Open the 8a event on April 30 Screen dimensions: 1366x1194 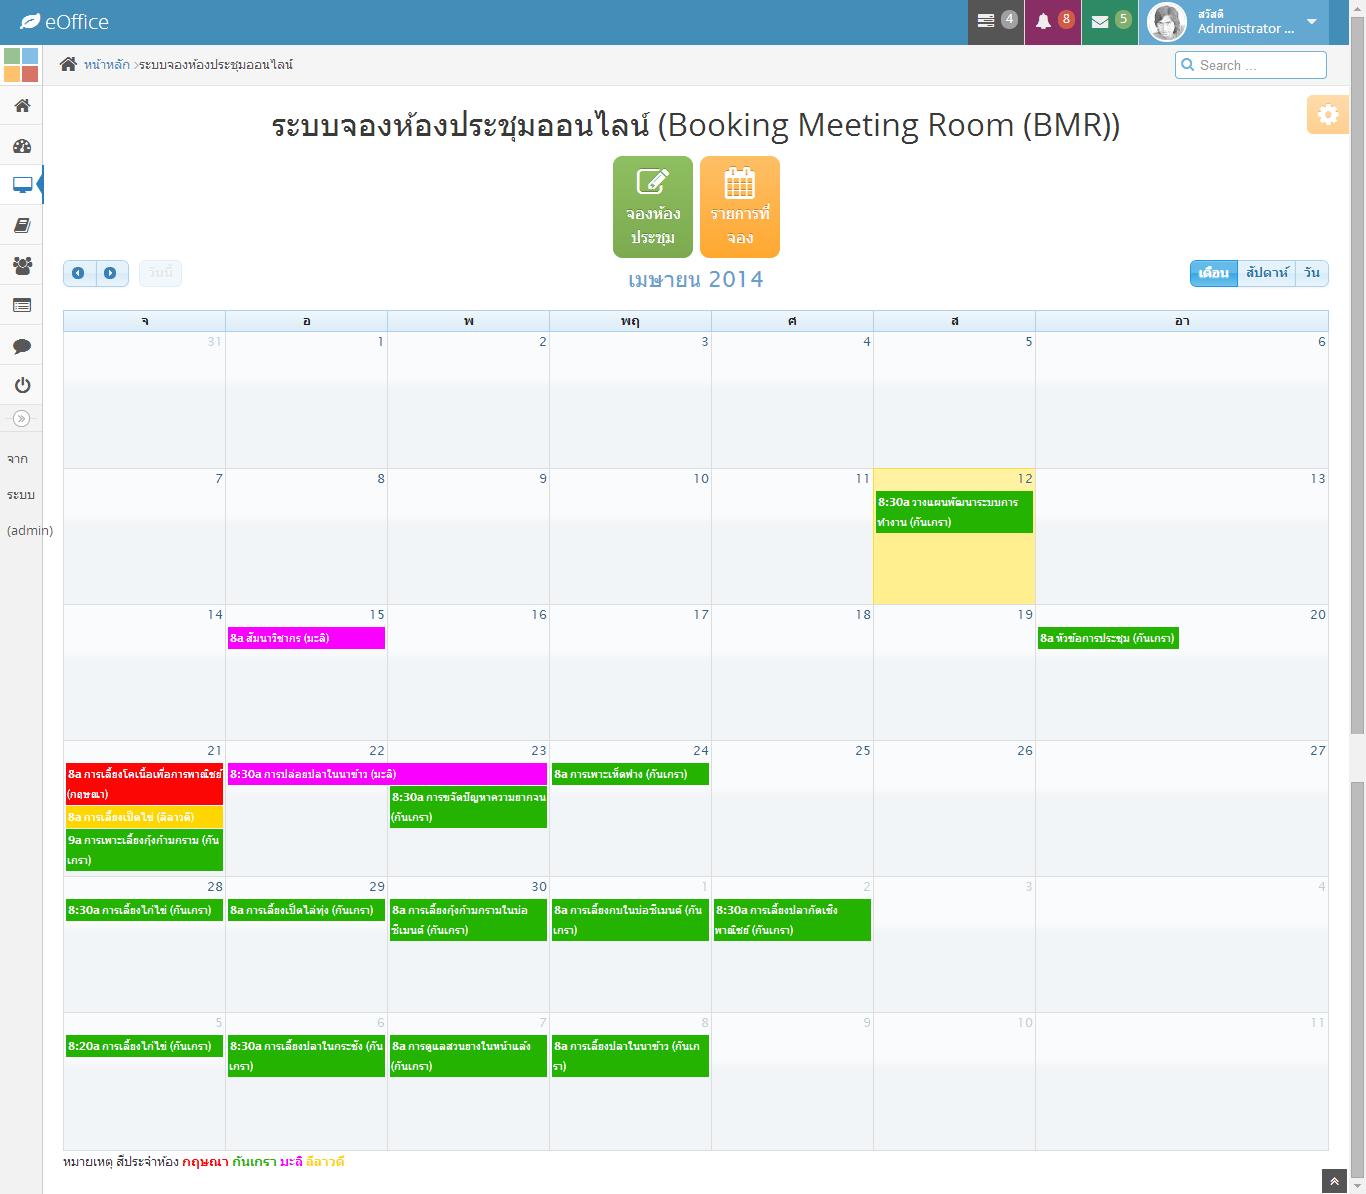[468, 920]
